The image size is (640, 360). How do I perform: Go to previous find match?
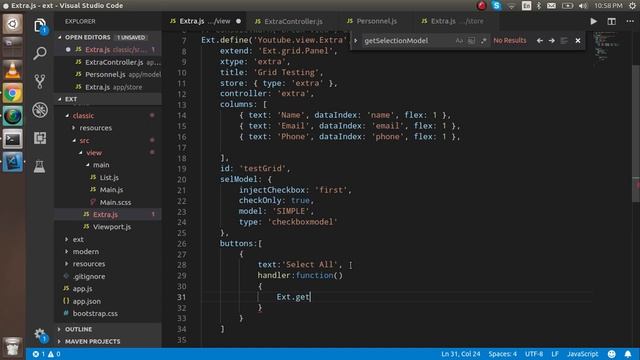tap(540, 40)
